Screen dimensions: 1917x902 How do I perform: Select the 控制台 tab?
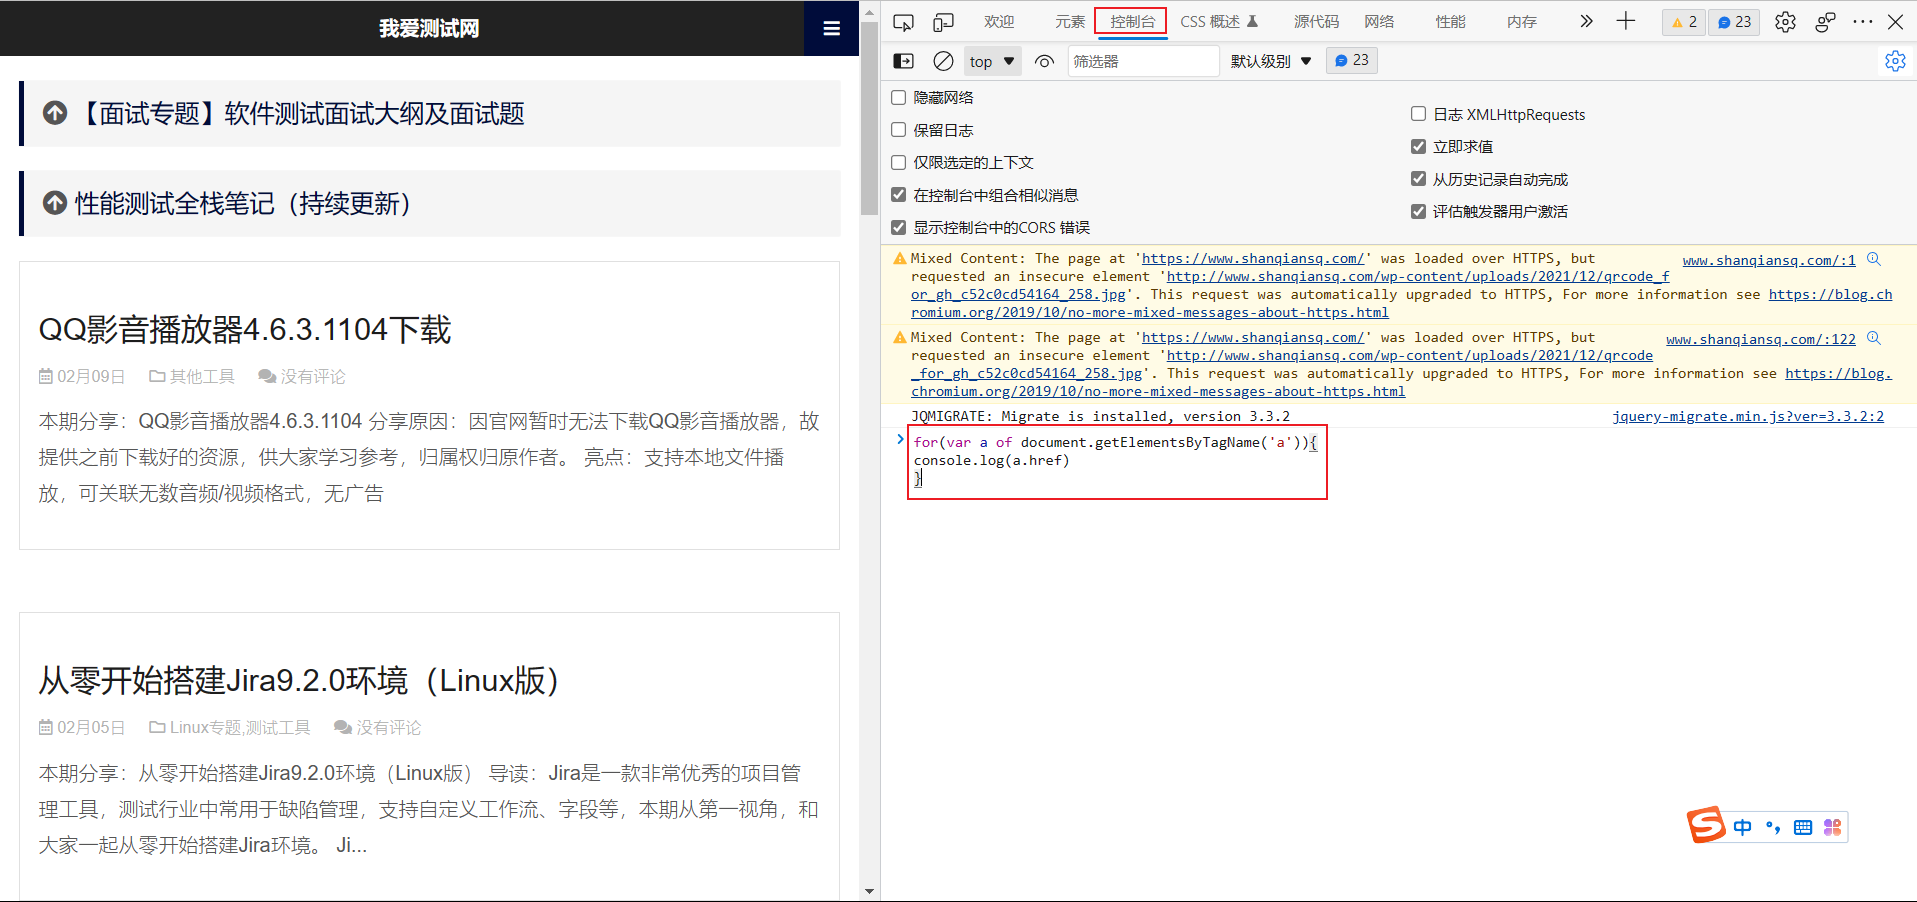pos(1131,21)
